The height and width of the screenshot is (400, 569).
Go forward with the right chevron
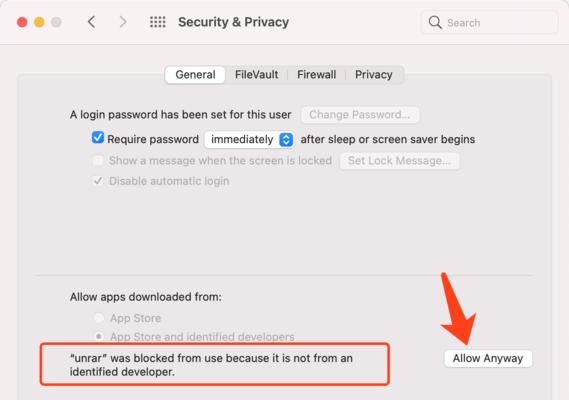tap(123, 22)
